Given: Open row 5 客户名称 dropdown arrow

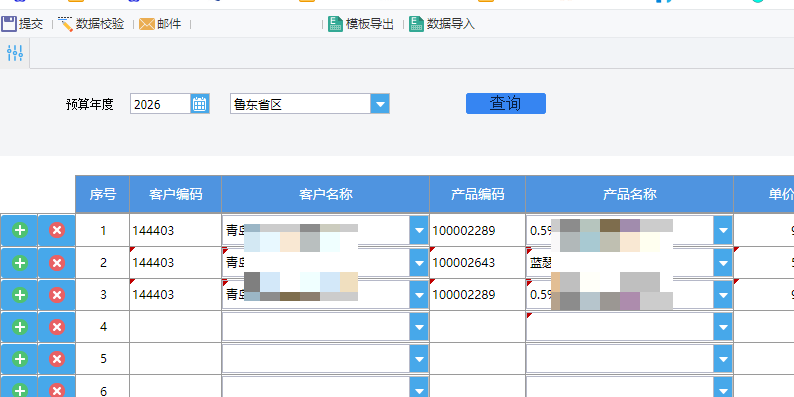Looking at the screenshot, I should [419, 359].
